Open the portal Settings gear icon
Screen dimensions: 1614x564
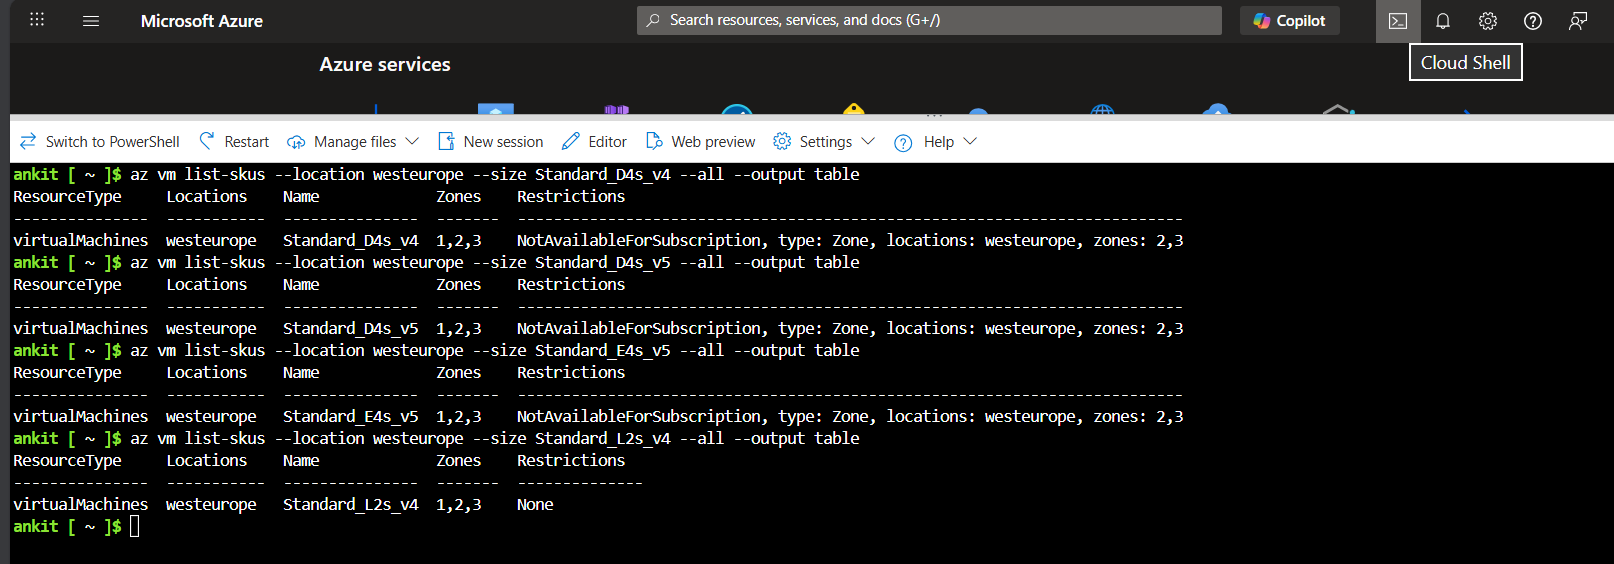[1488, 21]
